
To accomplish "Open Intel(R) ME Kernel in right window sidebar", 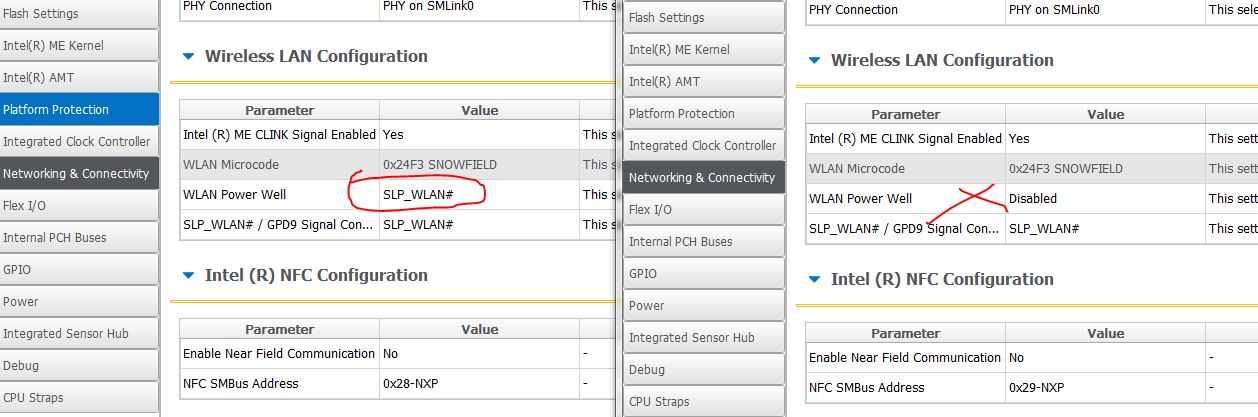I will 704,50.
